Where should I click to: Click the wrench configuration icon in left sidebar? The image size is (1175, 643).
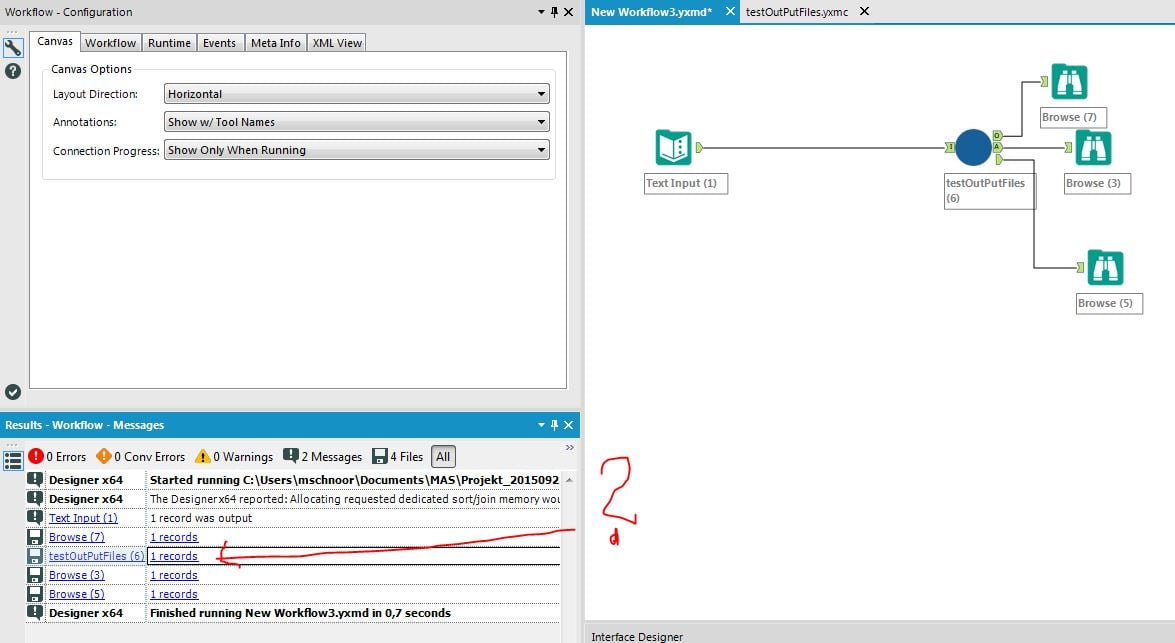pyautogui.click(x=13, y=46)
